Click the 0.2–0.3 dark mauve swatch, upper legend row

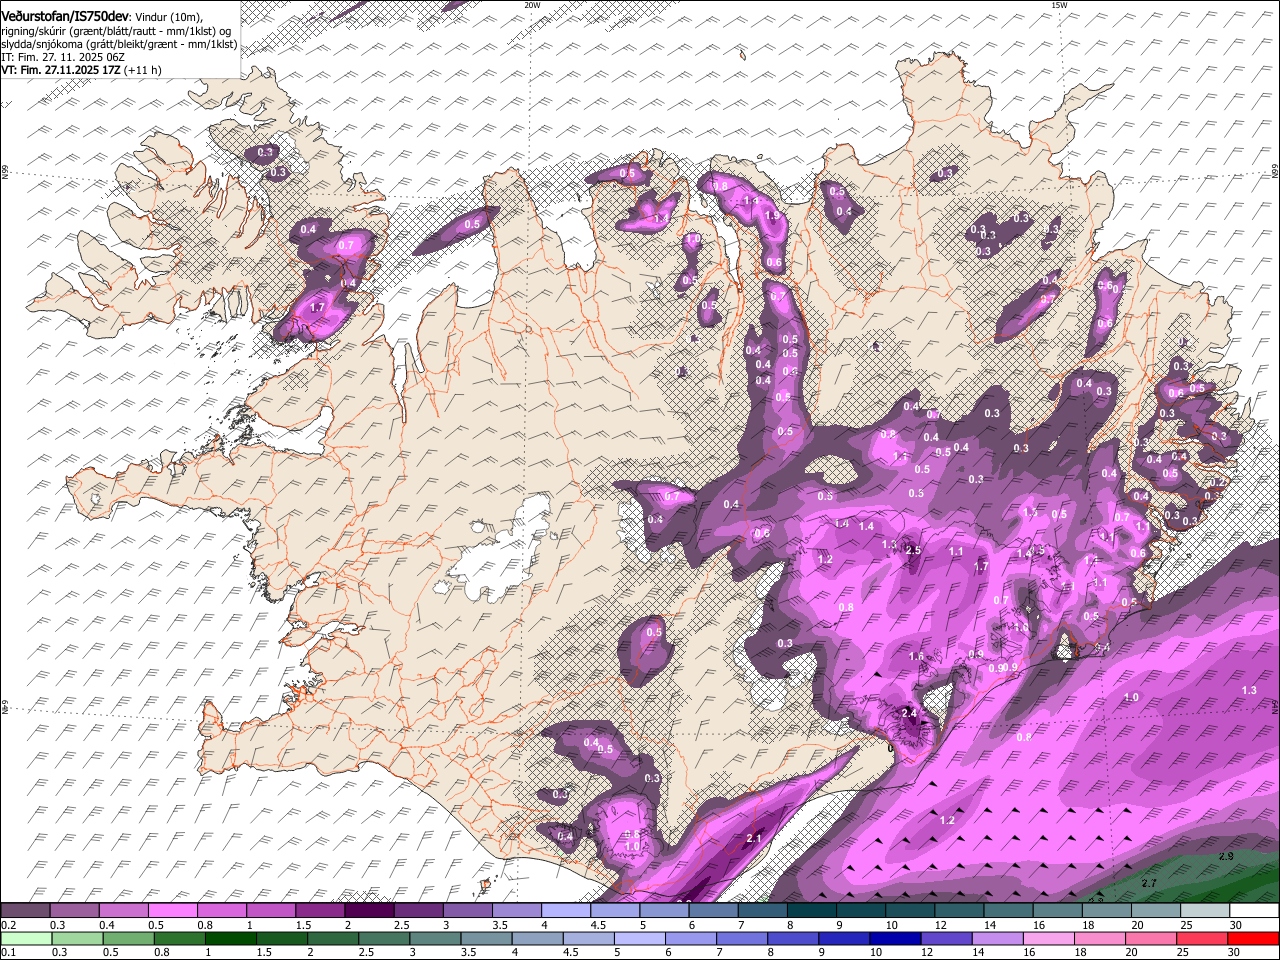tap(25, 911)
